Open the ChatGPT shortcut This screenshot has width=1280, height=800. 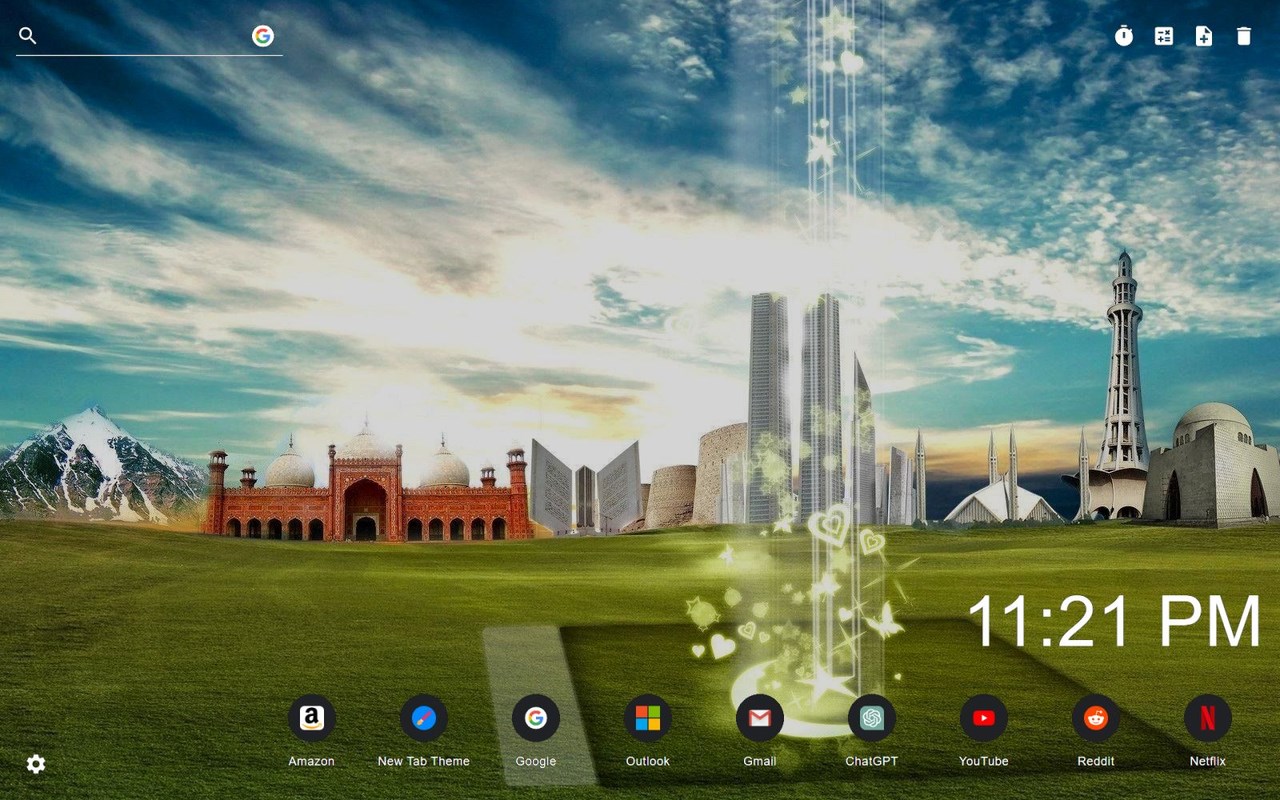point(871,717)
